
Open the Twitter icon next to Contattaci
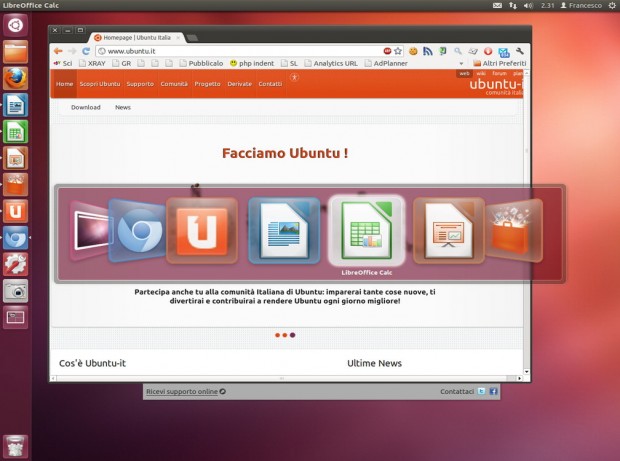click(481, 391)
